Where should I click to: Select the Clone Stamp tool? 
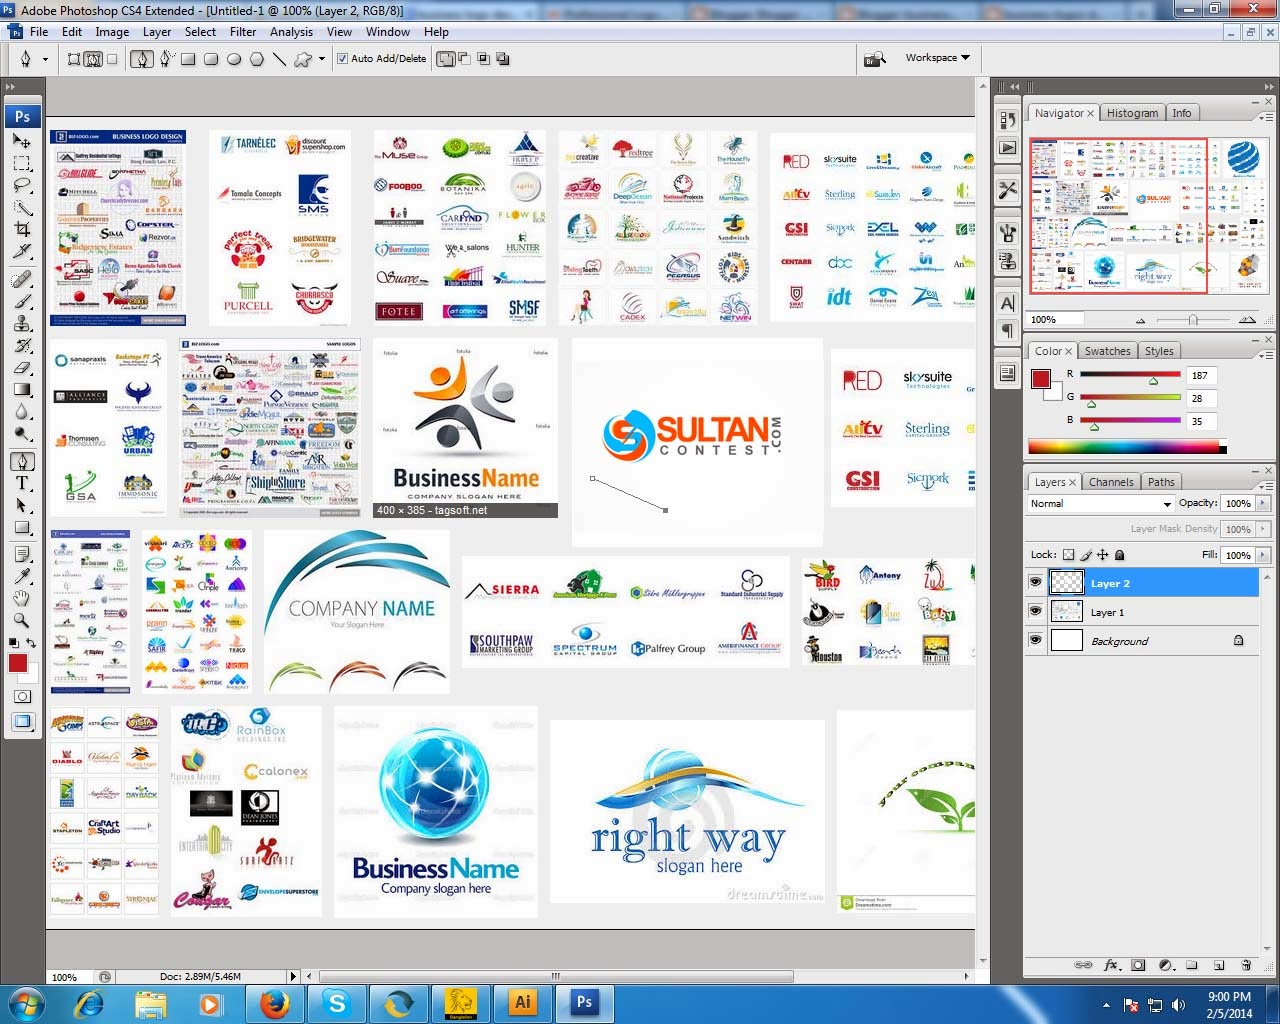[x=22, y=324]
